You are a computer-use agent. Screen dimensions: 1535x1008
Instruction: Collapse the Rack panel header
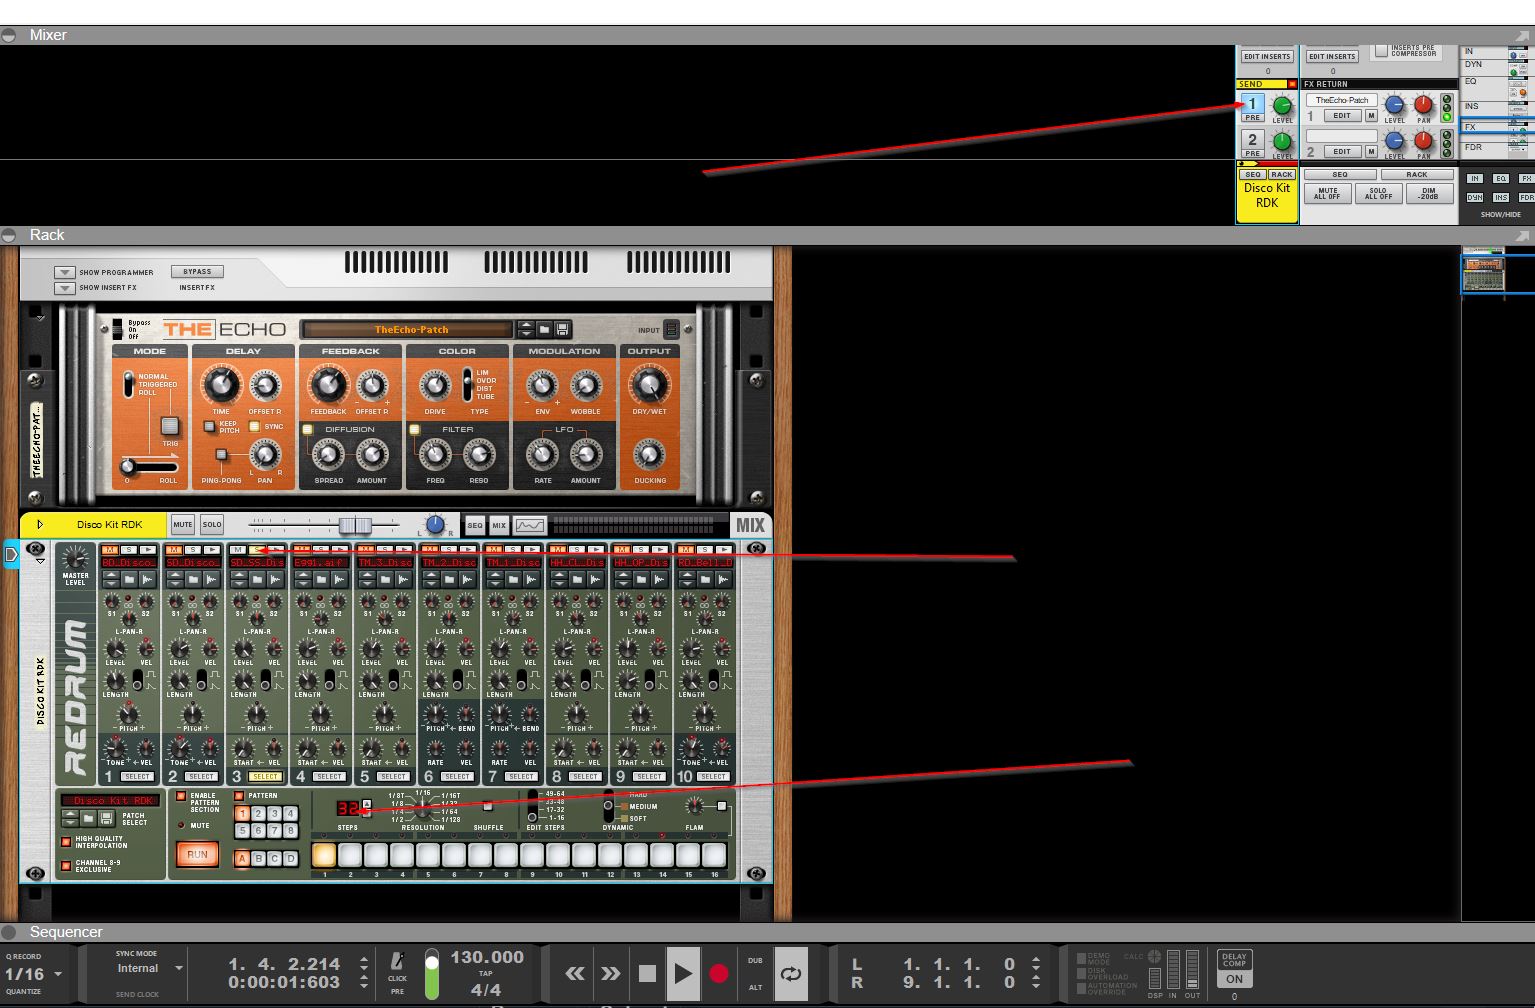[9, 235]
